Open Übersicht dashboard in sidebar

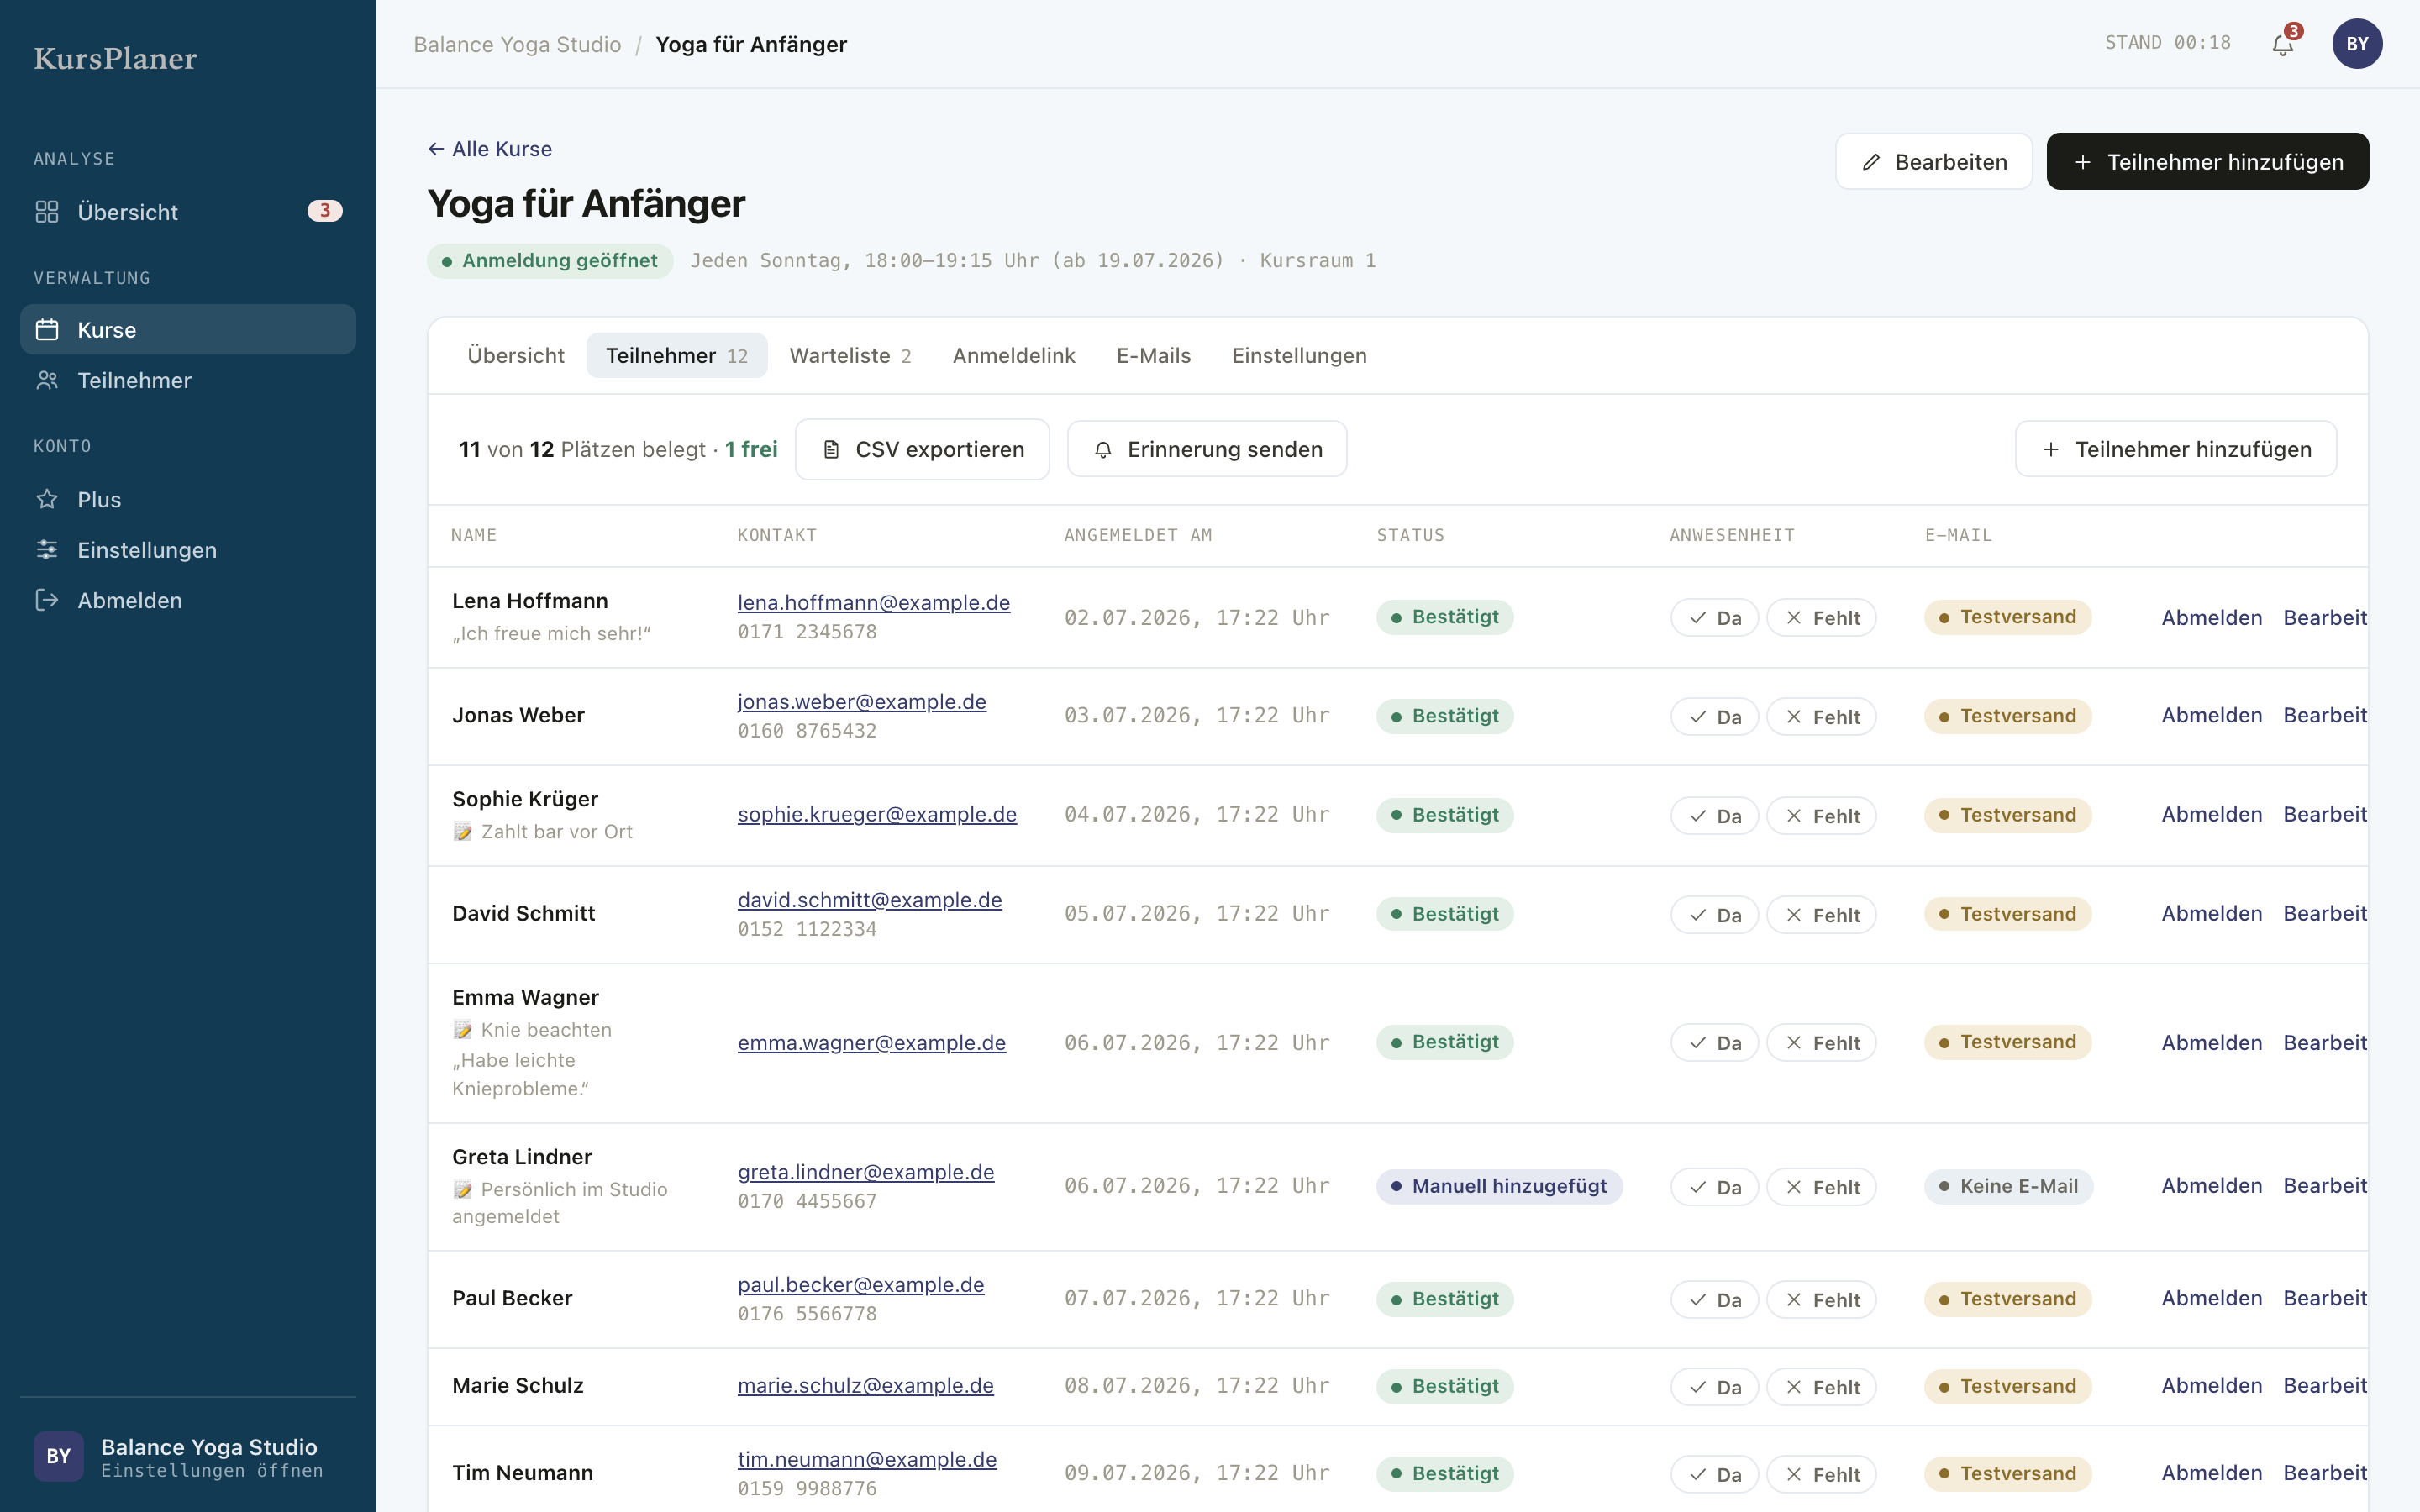pyautogui.click(x=188, y=211)
